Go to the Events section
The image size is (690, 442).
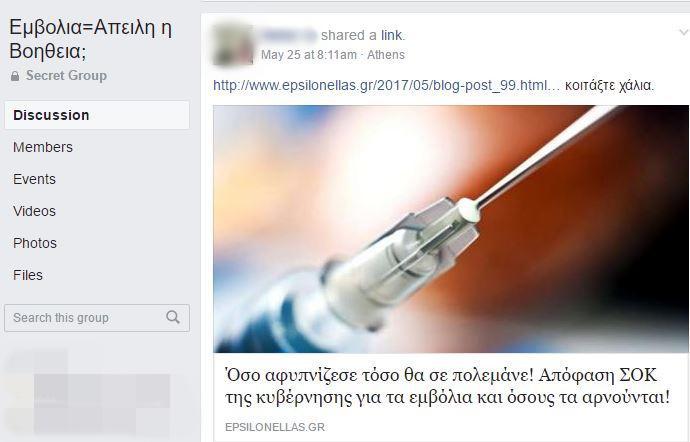tap(34, 179)
